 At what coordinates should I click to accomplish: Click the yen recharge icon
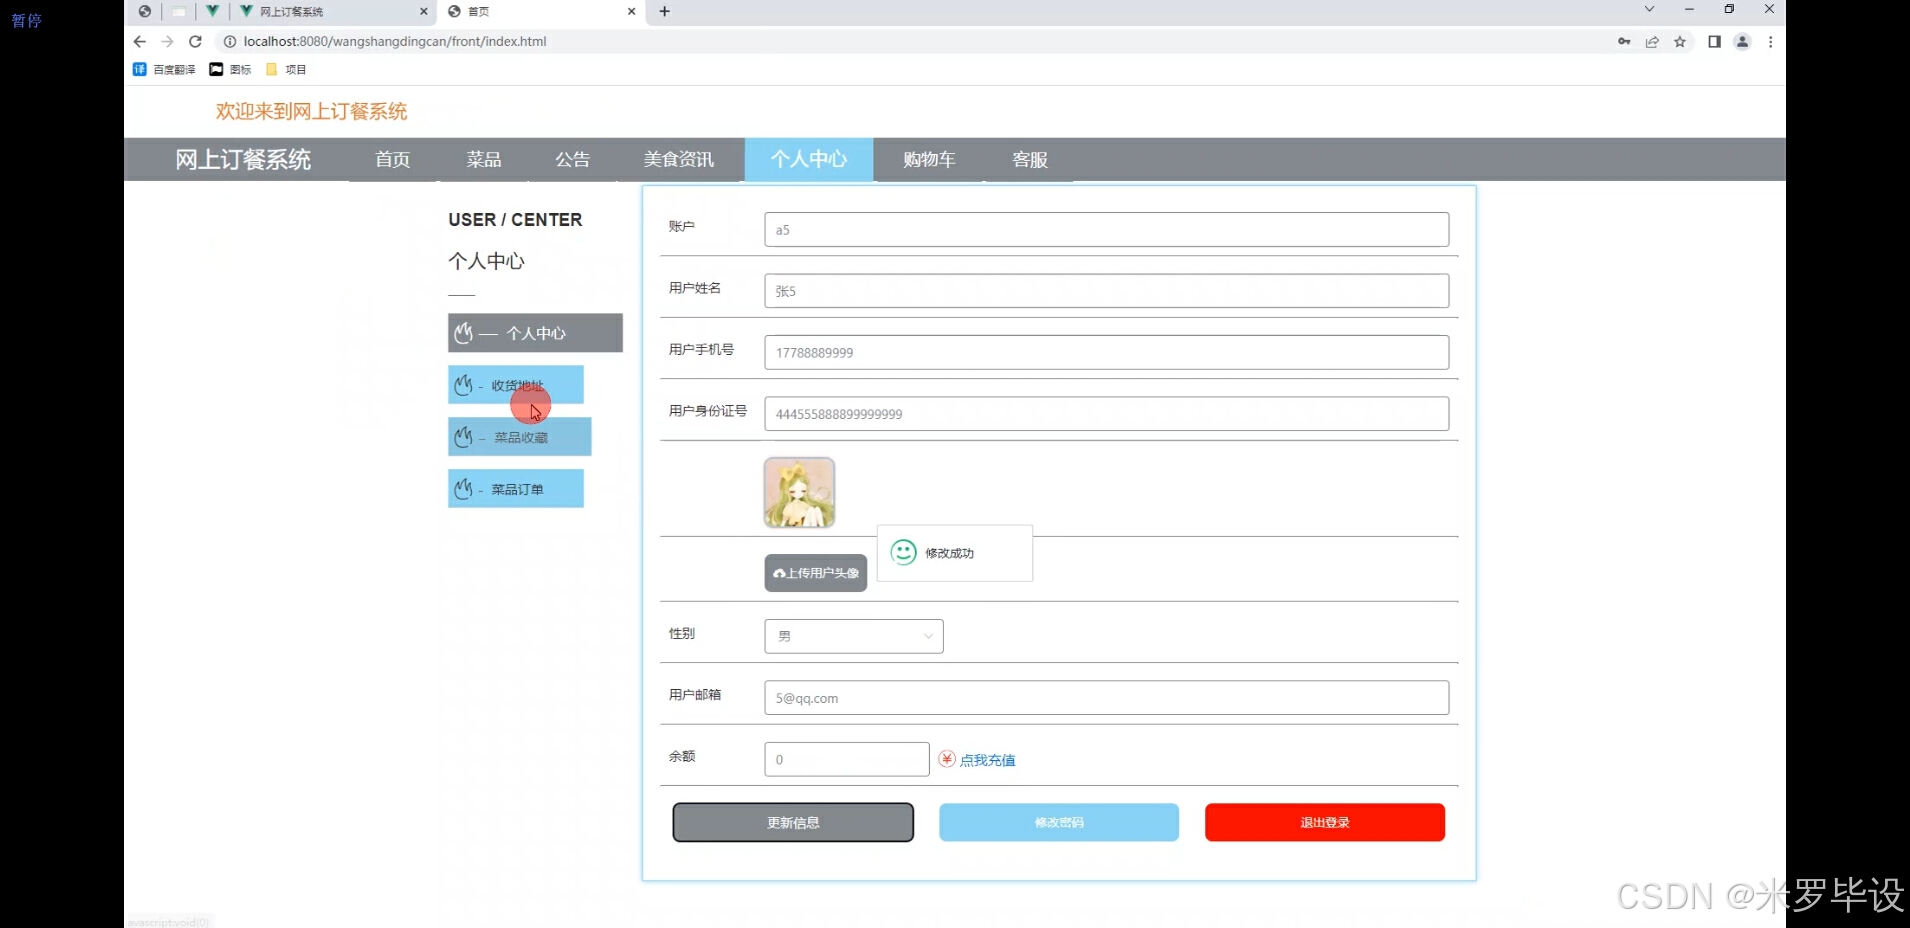[947, 759]
